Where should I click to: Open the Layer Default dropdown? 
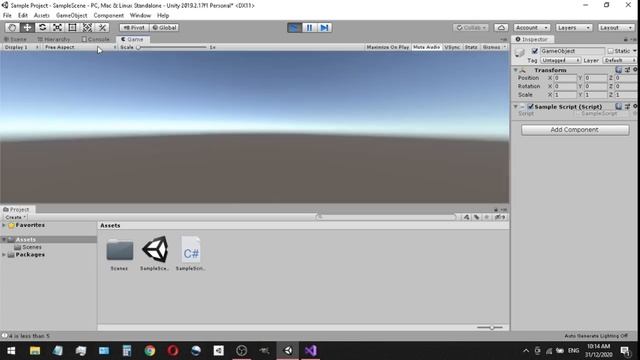click(x=620, y=60)
